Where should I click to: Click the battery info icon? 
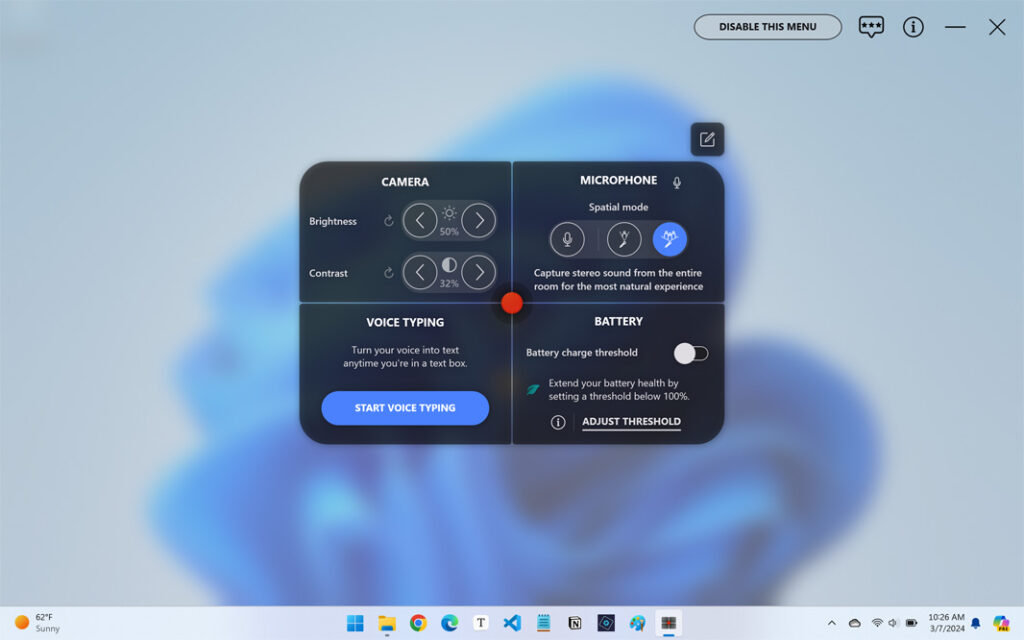tap(558, 422)
